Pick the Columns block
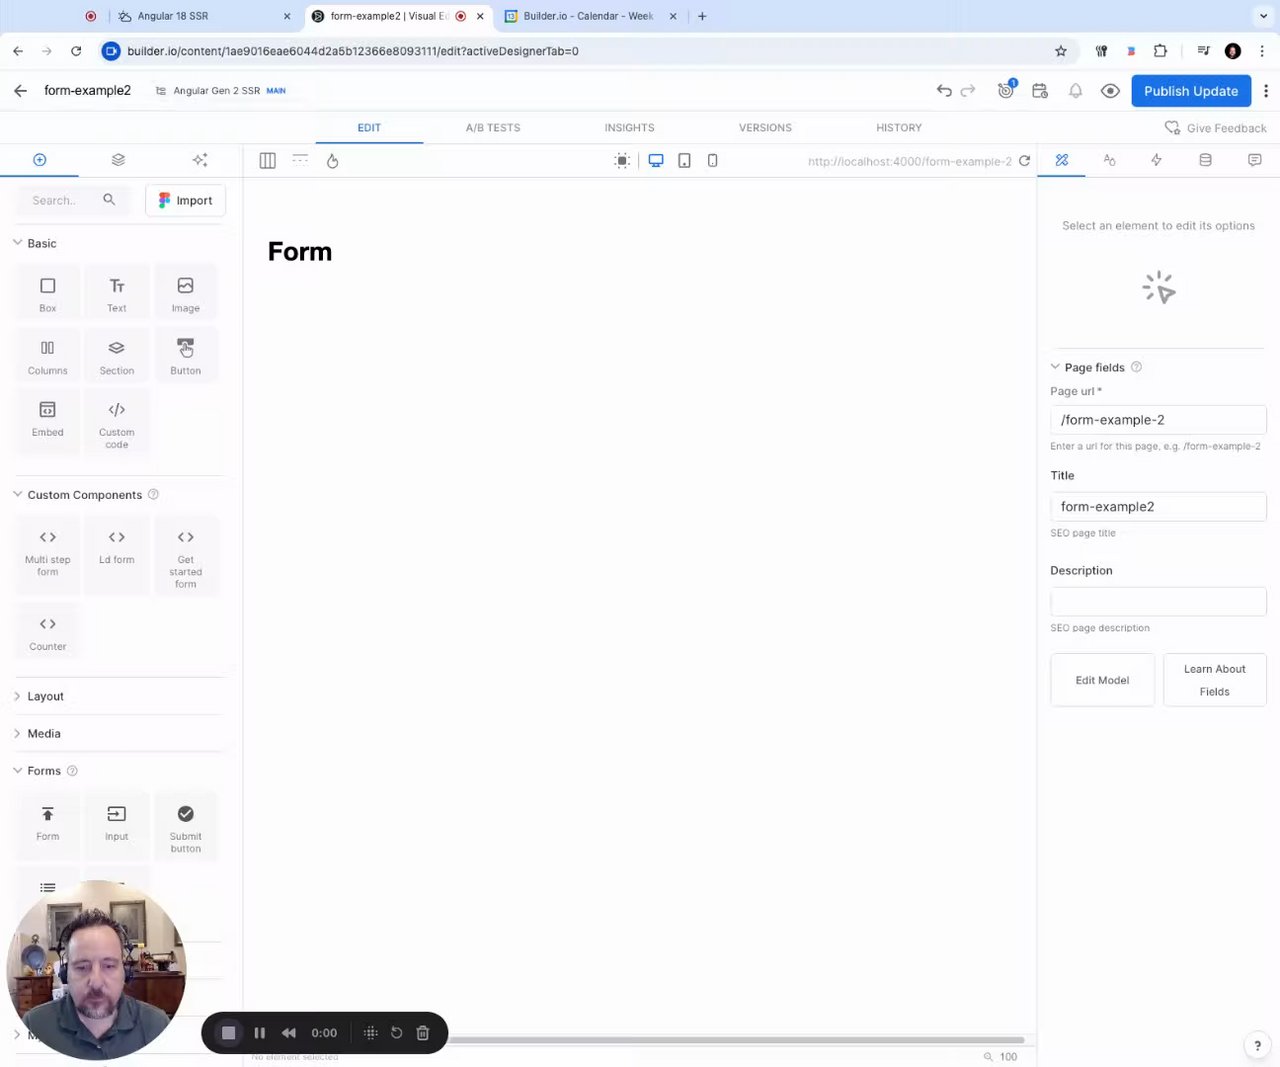The image size is (1280, 1067). pos(48,355)
